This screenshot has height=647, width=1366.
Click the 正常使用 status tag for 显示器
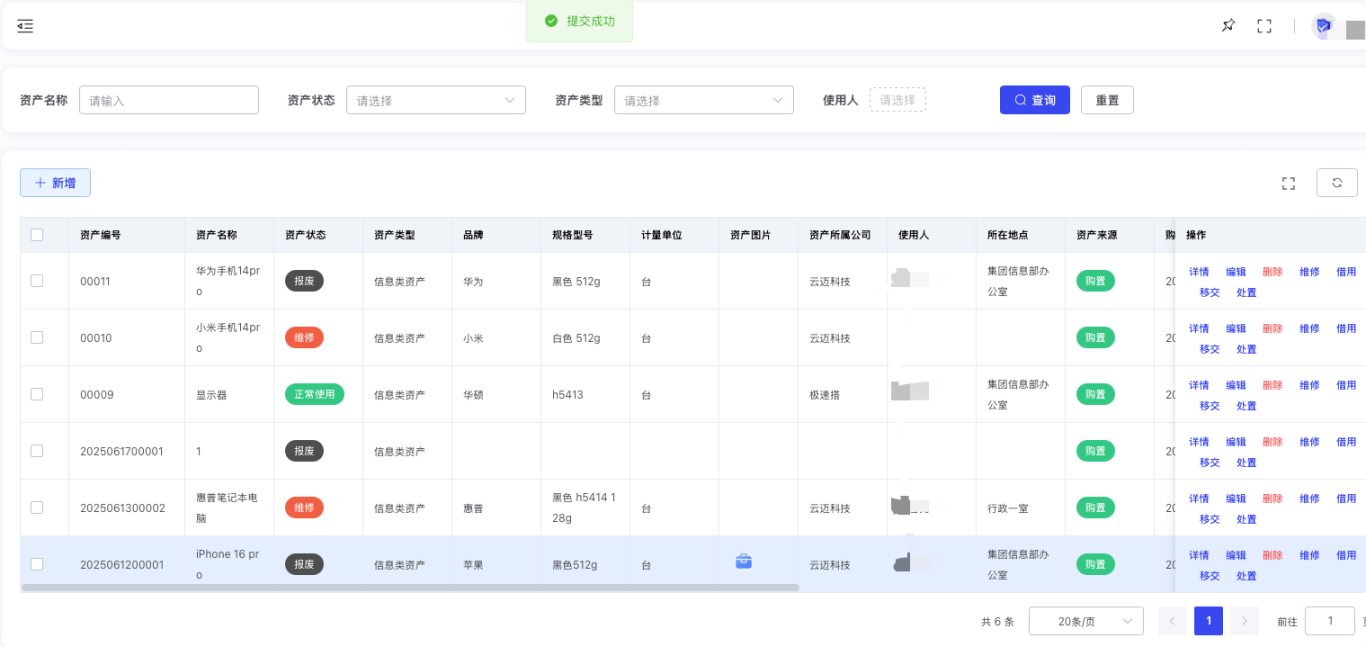click(x=314, y=394)
